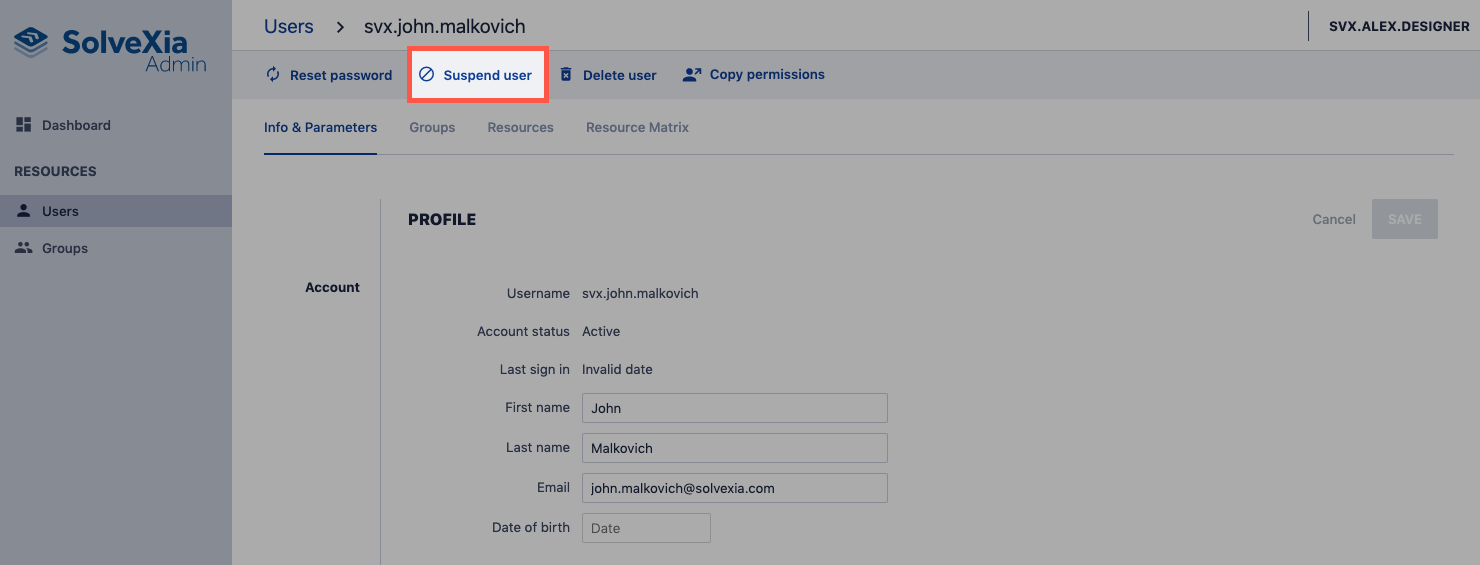Select the Users person icon in sidebar
The width and height of the screenshot is (1480, 565).
coord(24,211)
